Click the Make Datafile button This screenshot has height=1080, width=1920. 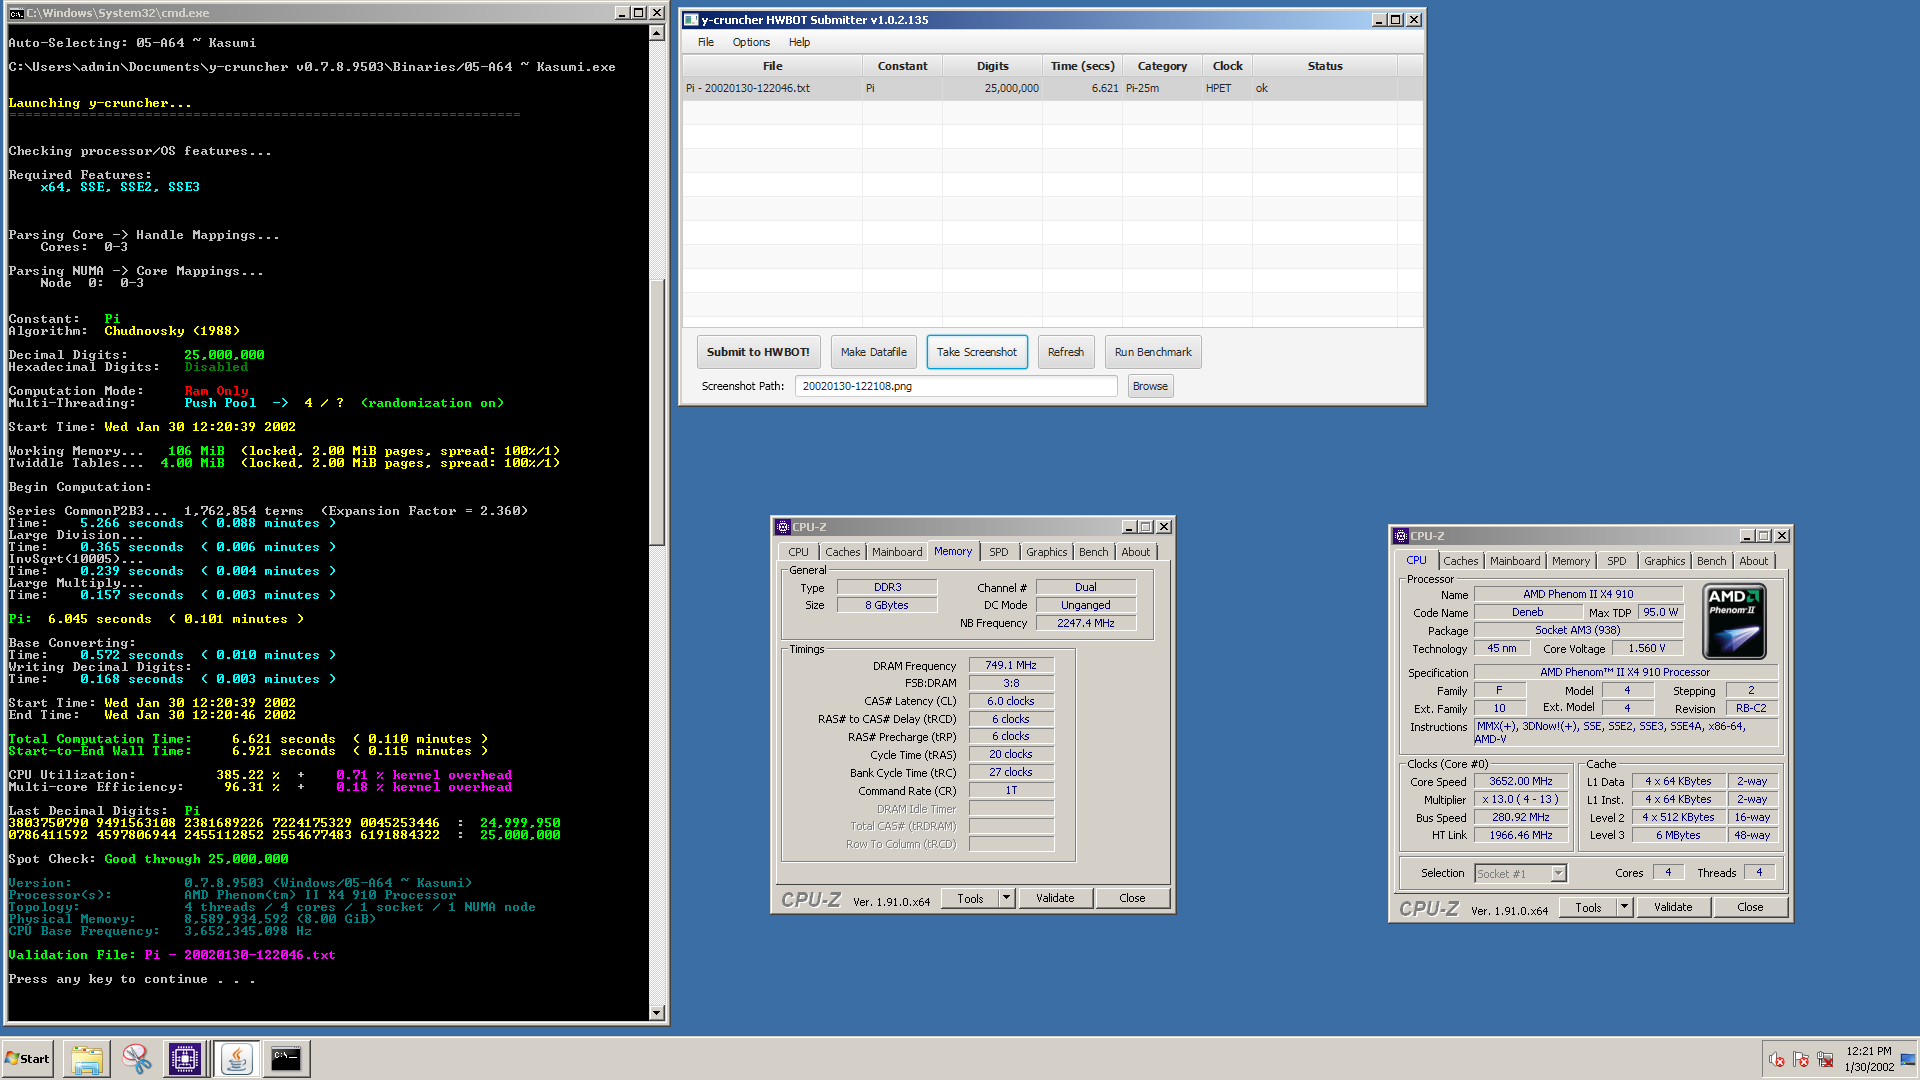pyautogui.click(x=874, y=352)
